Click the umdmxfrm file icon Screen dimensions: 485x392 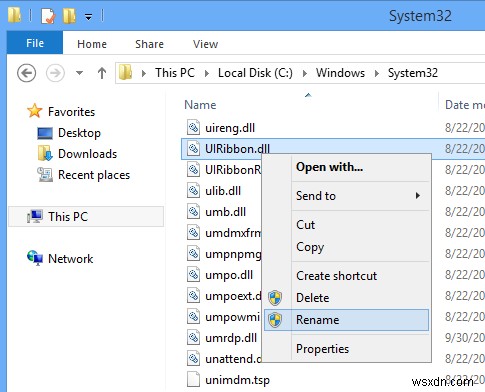click(193, 232)
